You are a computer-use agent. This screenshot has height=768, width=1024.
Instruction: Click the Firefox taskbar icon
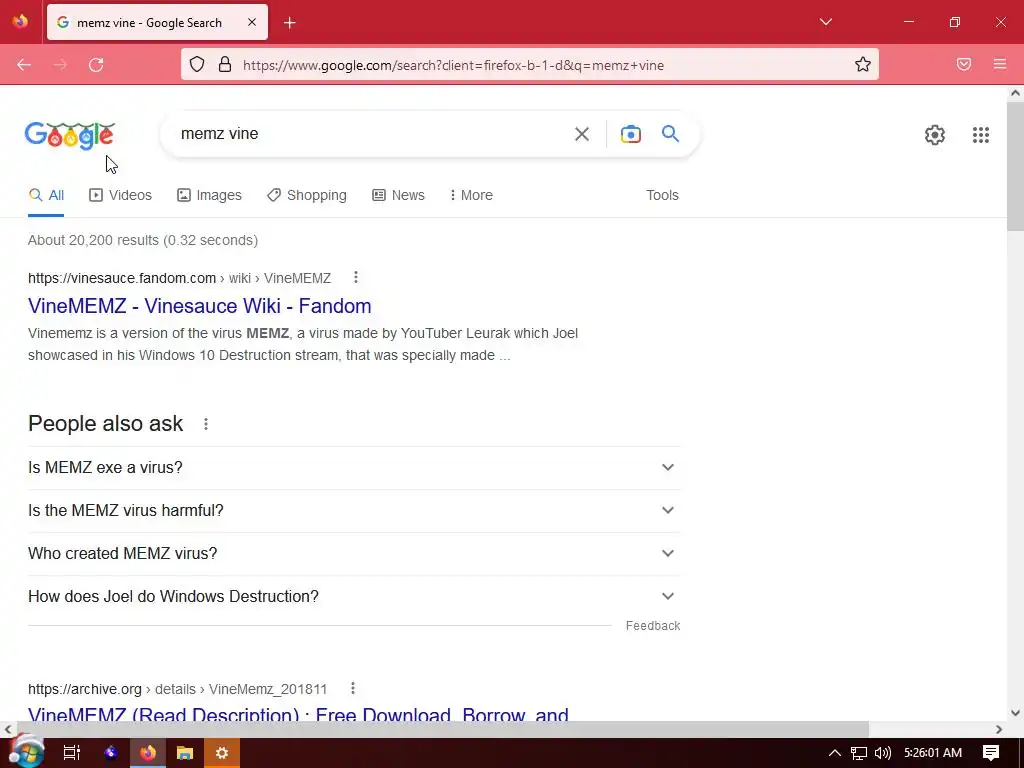click(148, 753)
